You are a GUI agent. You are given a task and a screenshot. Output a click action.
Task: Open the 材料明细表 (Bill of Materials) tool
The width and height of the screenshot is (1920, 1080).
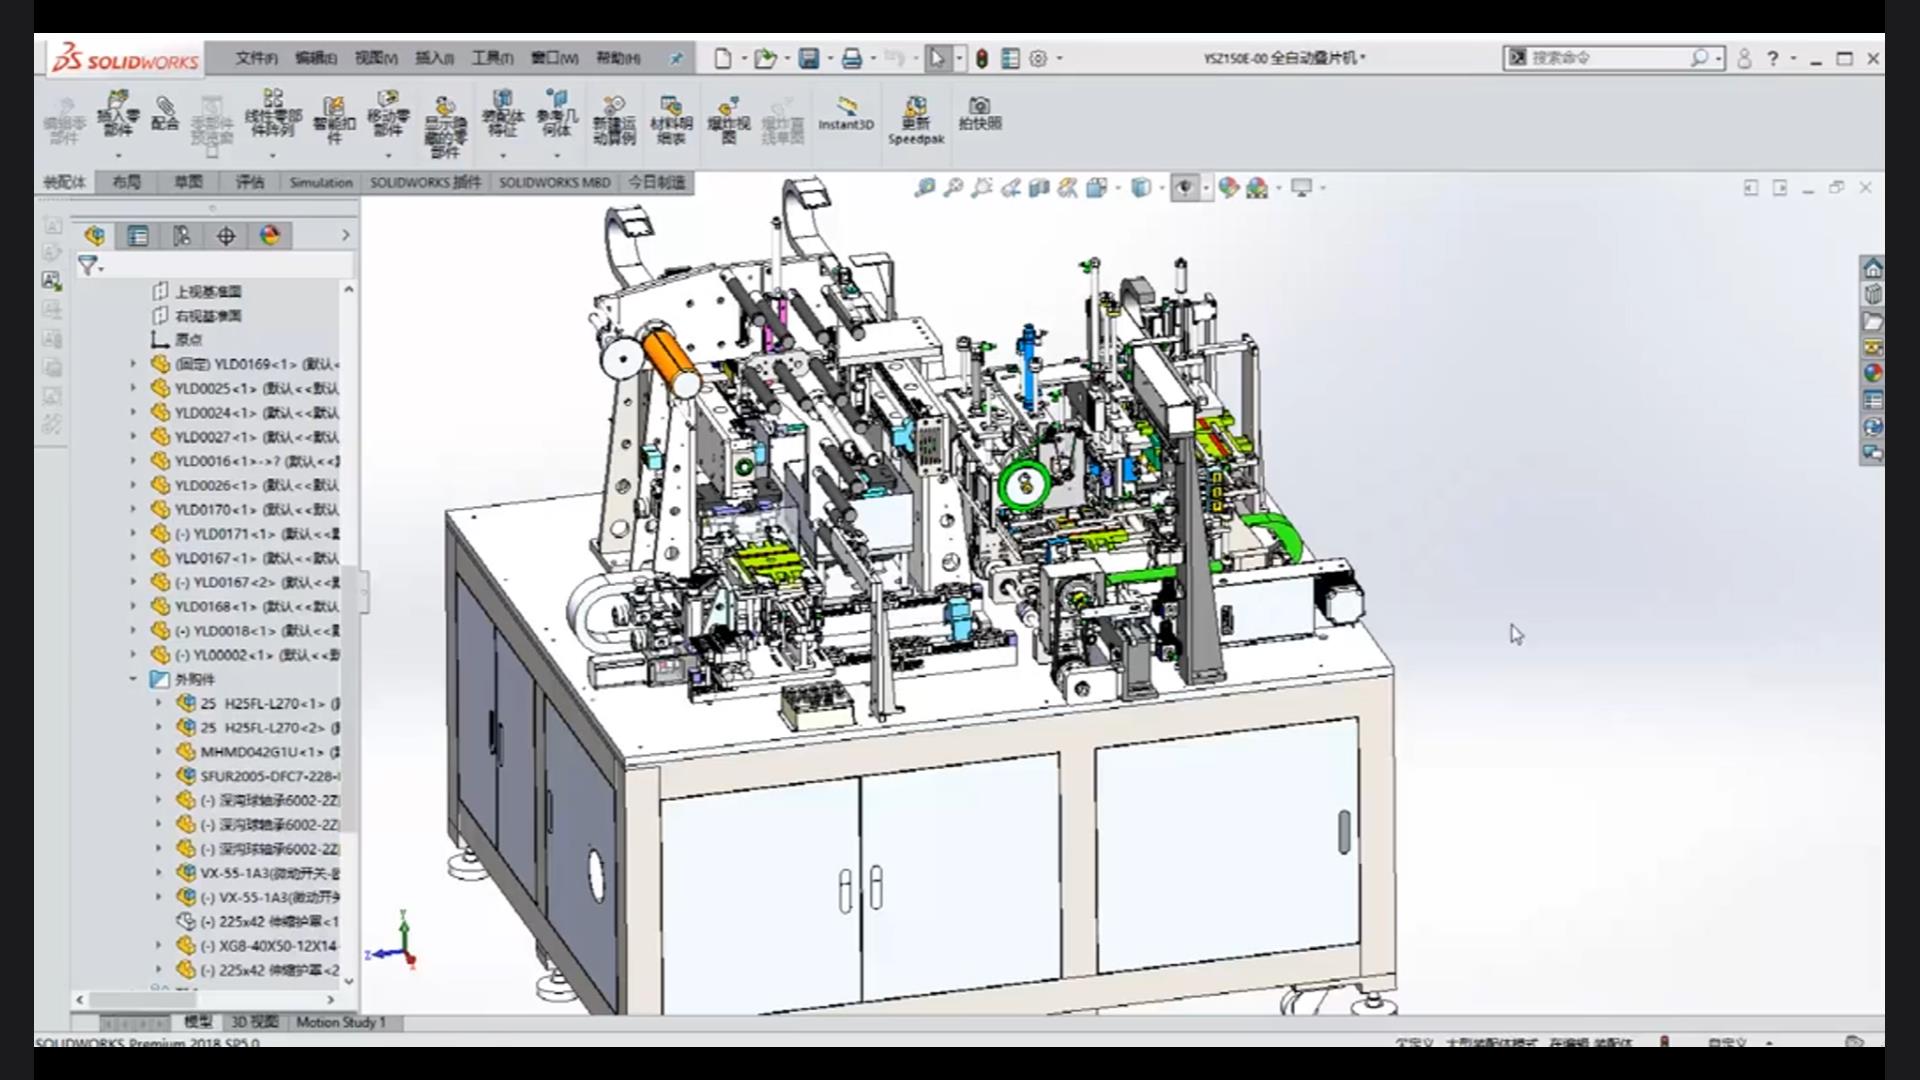tap(671, 120)
